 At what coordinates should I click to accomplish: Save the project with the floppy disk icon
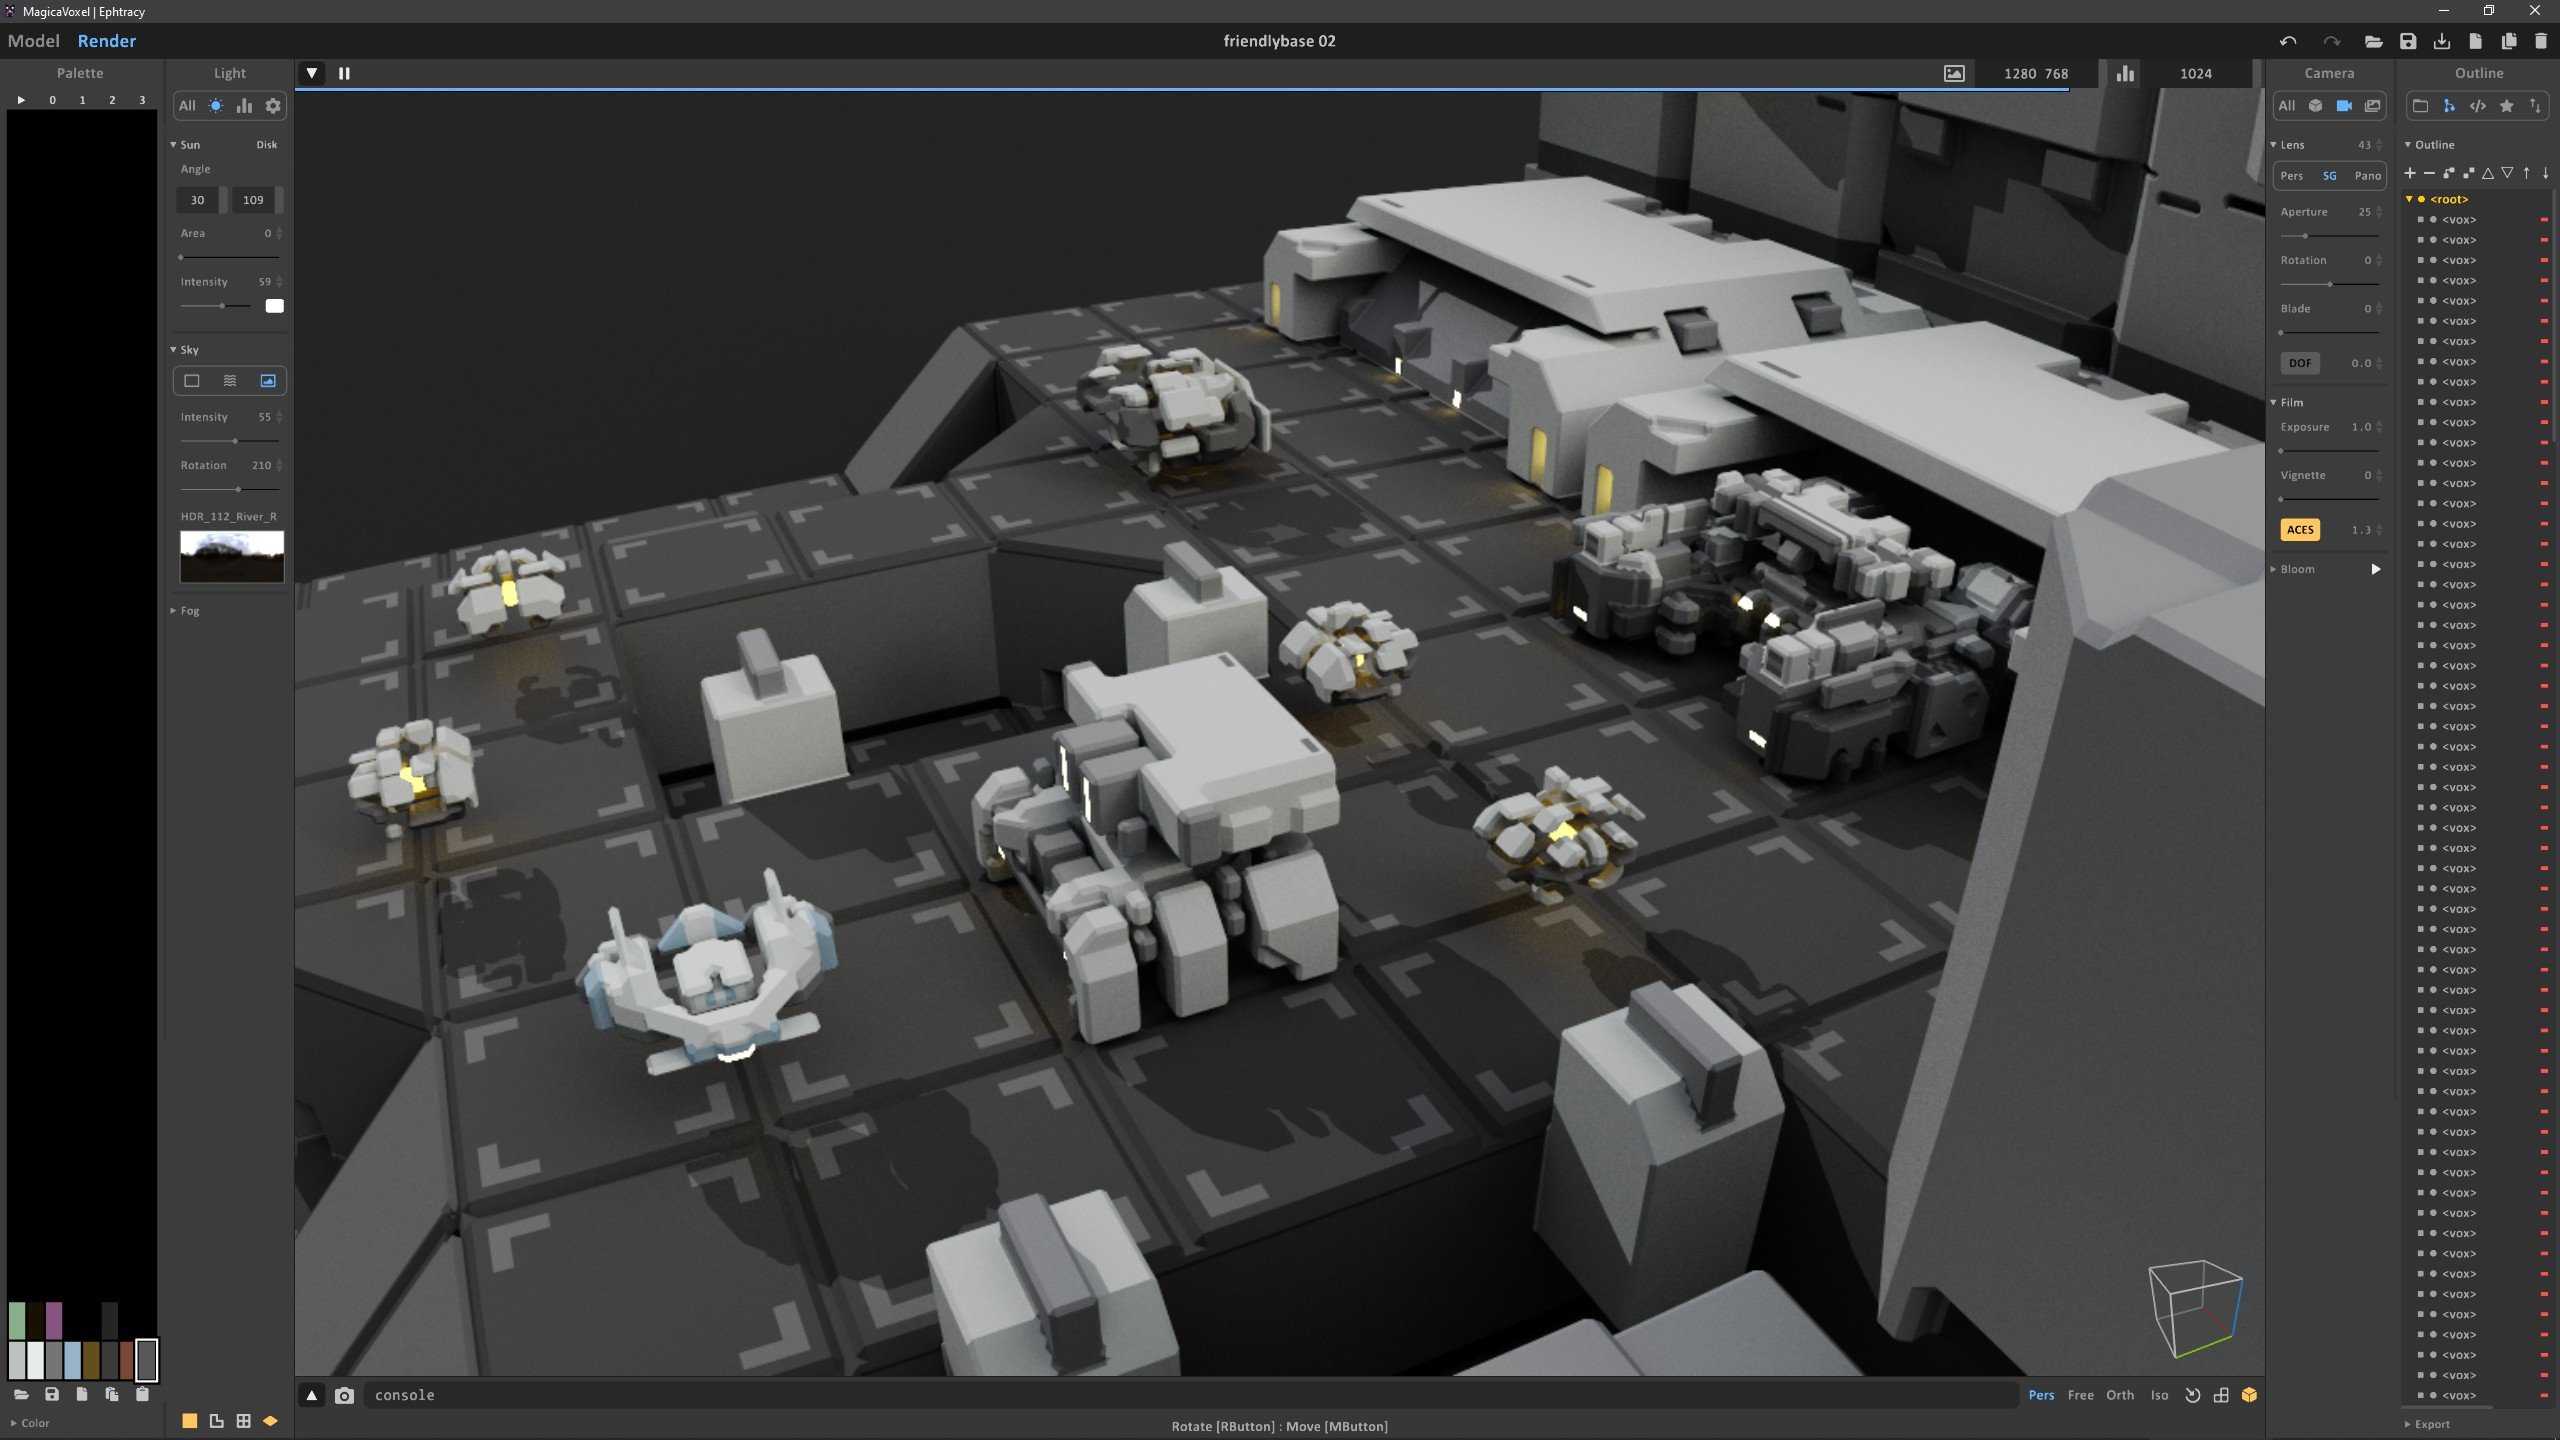[x=2408, y=41]
